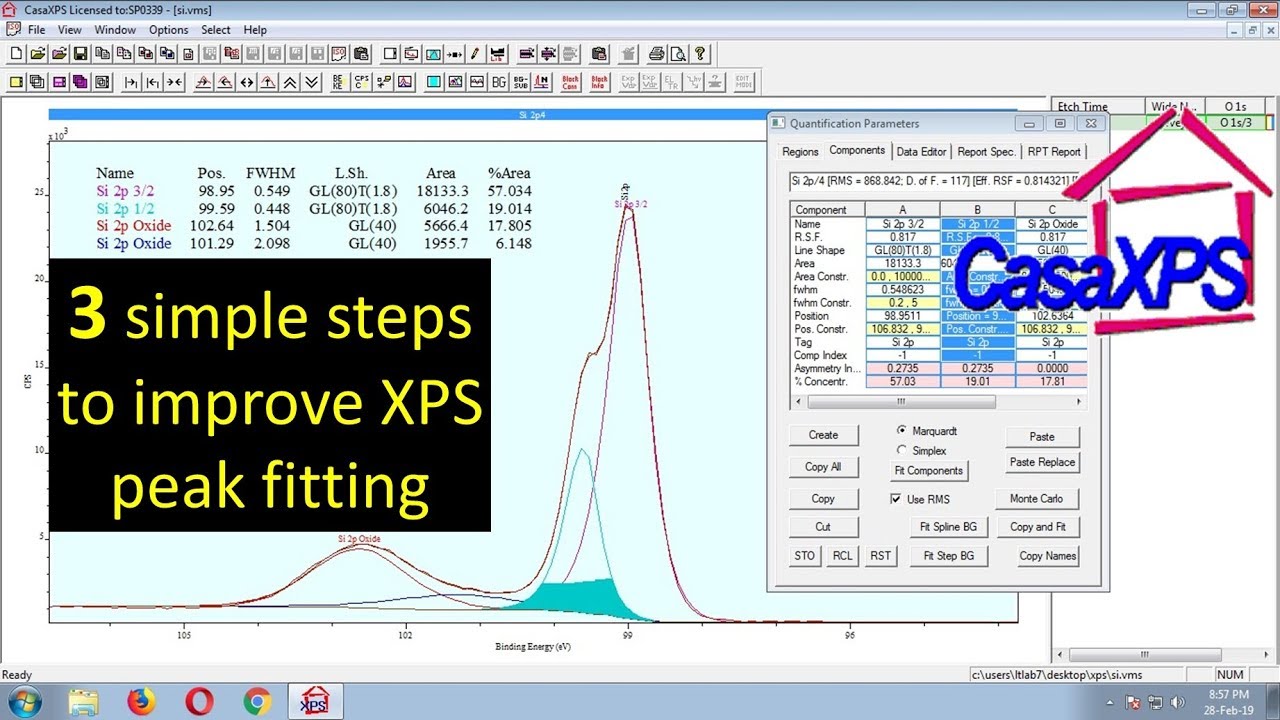The height and width of the screenshot is (720, 1280).
Task: Click the Fit Step BG button
Action: coord(948,556)
